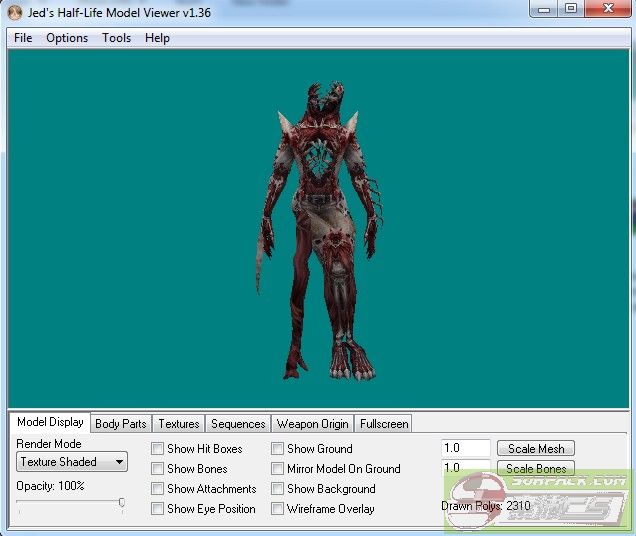Enable Mirror Model On Ground checkbox
Image resolution: width=636 pixels, height=536 pixels.
[x=277, y=469]
